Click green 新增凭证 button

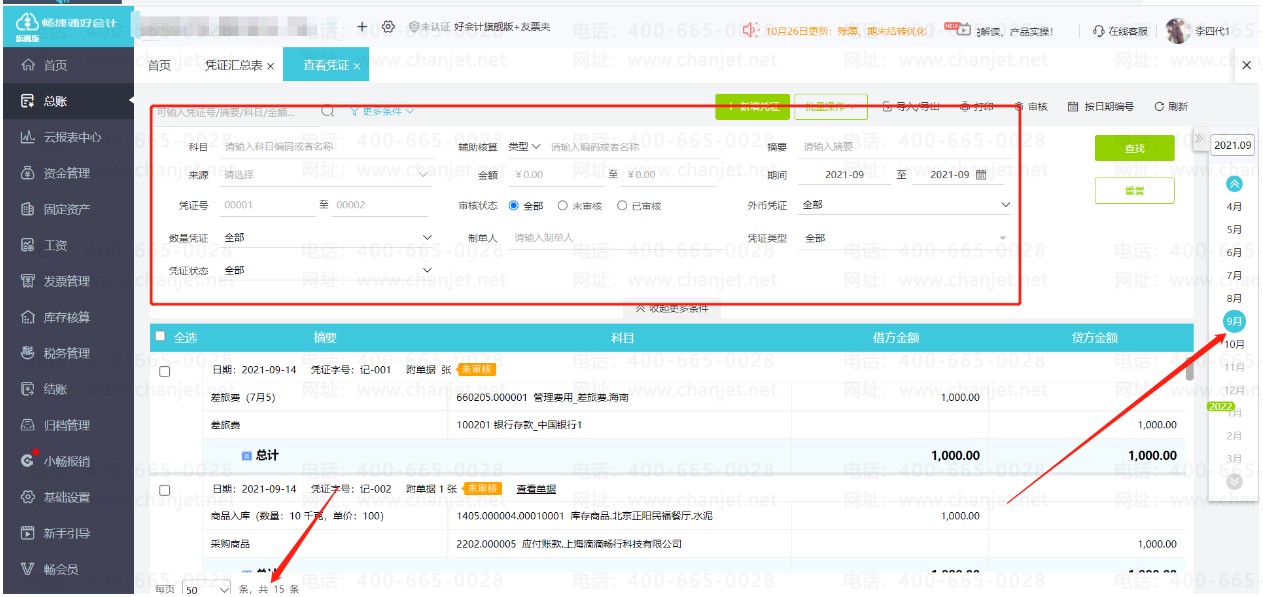753,106
